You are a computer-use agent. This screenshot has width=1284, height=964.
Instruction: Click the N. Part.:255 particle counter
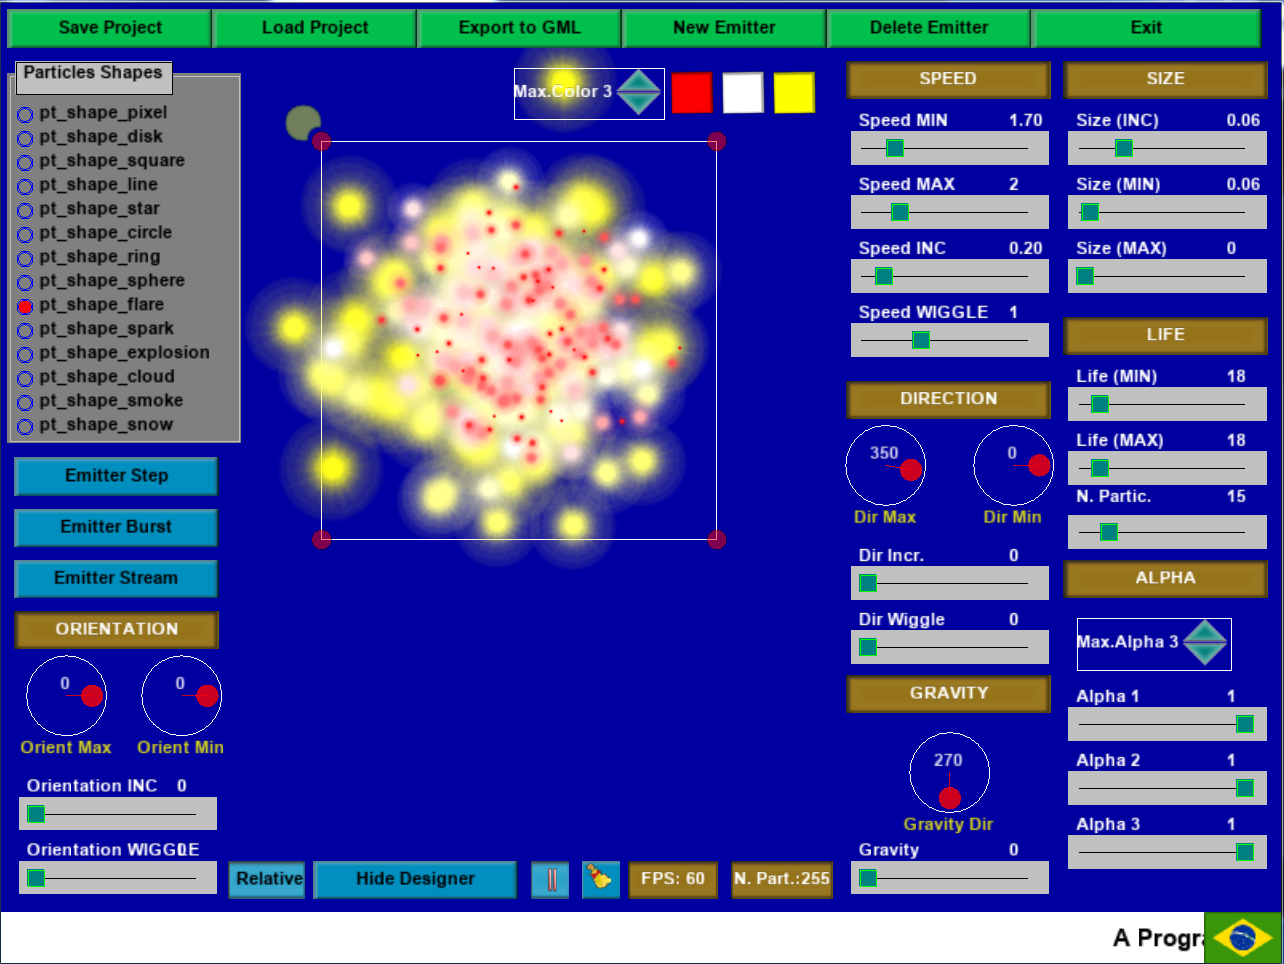(781, 879)
